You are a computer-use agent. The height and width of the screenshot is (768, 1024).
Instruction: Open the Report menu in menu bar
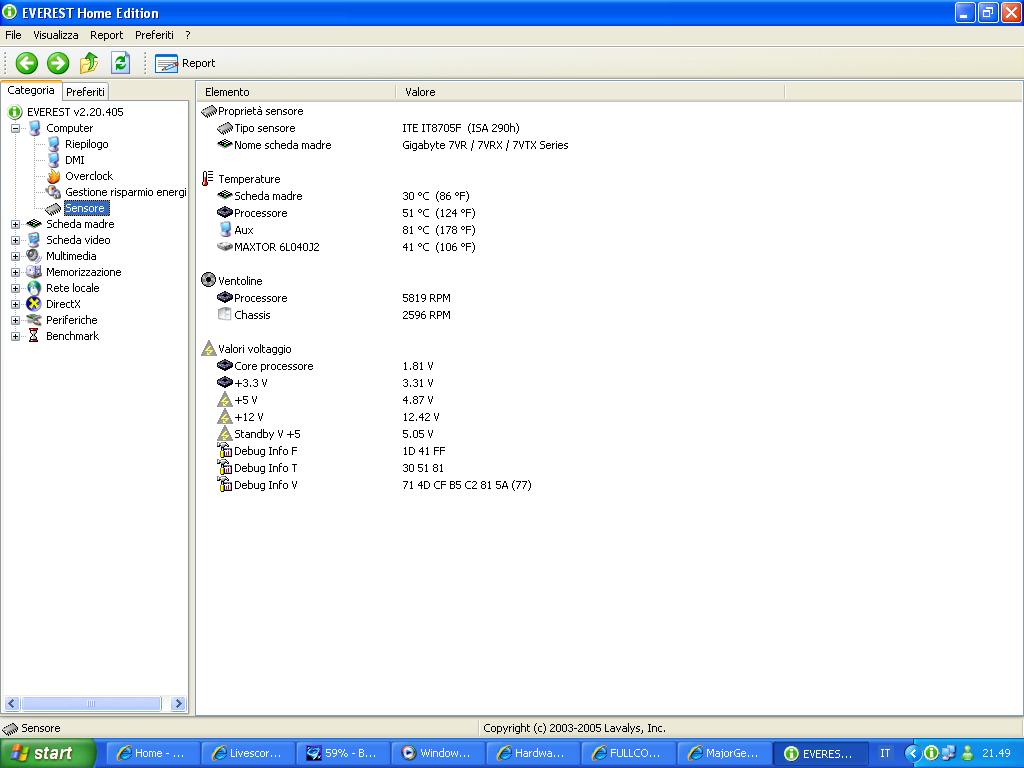[106, 35]
